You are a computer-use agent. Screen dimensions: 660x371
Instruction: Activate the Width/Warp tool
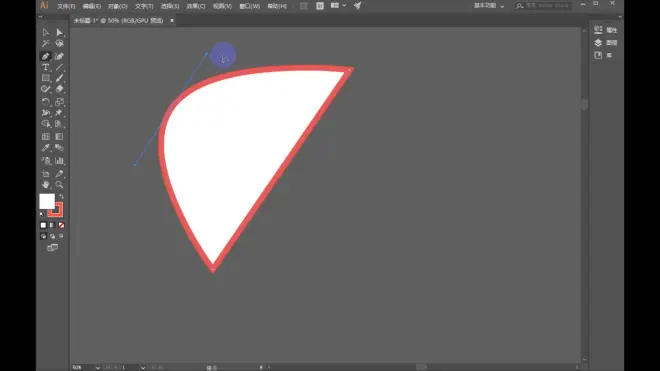pos(45,113)
